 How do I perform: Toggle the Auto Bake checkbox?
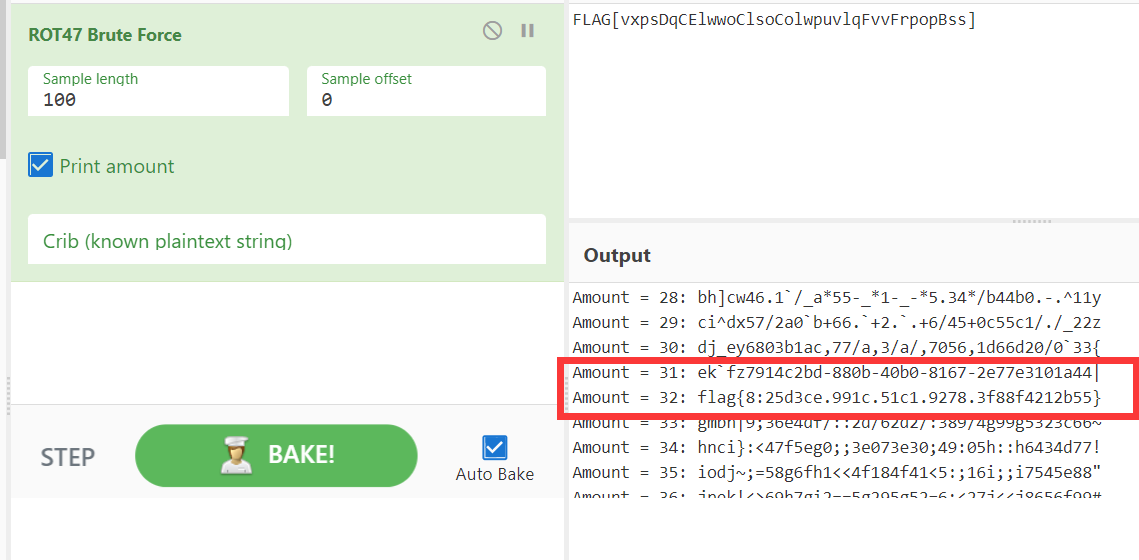[494, 447]
